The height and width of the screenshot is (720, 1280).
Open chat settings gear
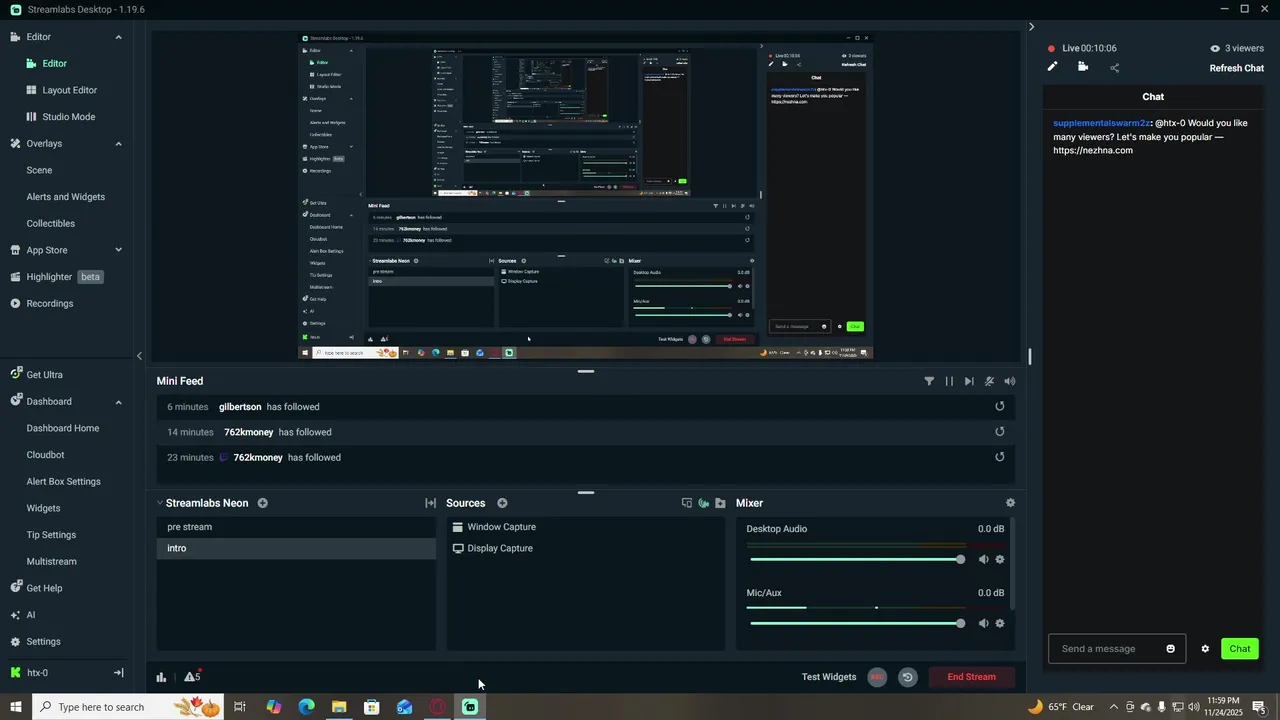pyautogui.click(x=1205, y=649)
